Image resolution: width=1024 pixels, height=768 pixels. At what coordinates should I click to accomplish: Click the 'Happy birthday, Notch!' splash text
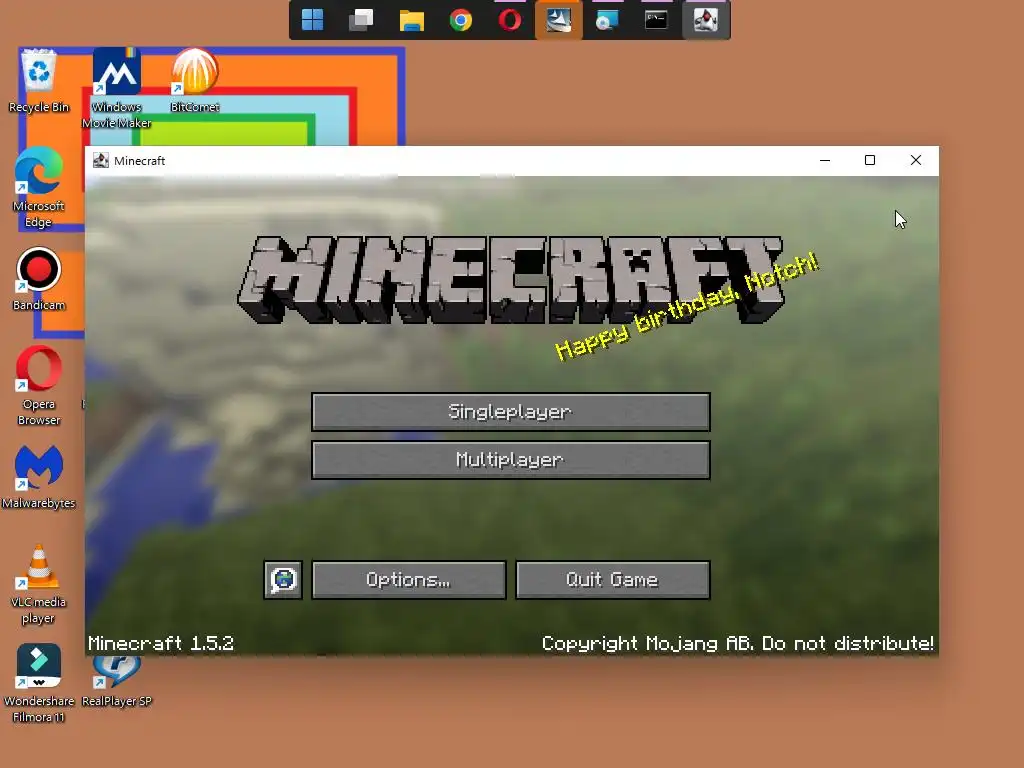click(686, 306)
